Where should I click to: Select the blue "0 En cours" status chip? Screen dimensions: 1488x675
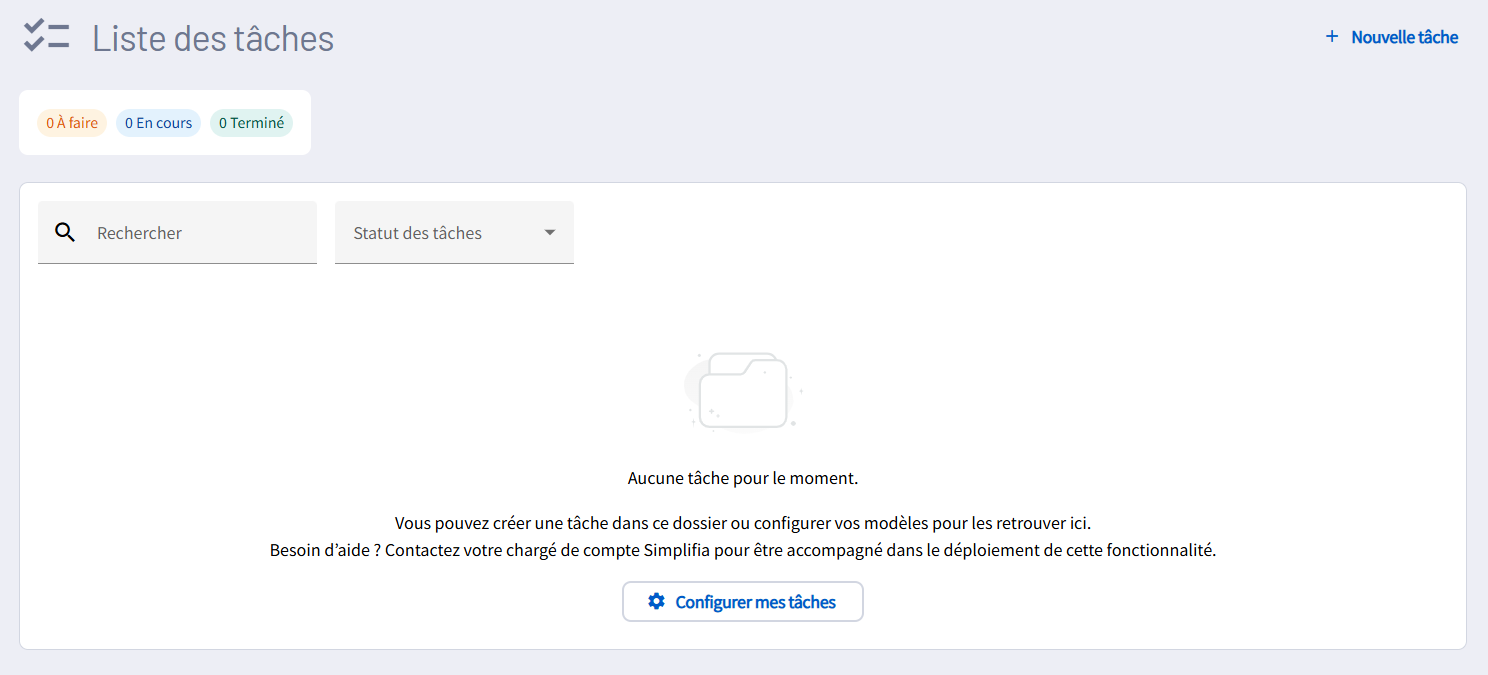click(158, 123)
